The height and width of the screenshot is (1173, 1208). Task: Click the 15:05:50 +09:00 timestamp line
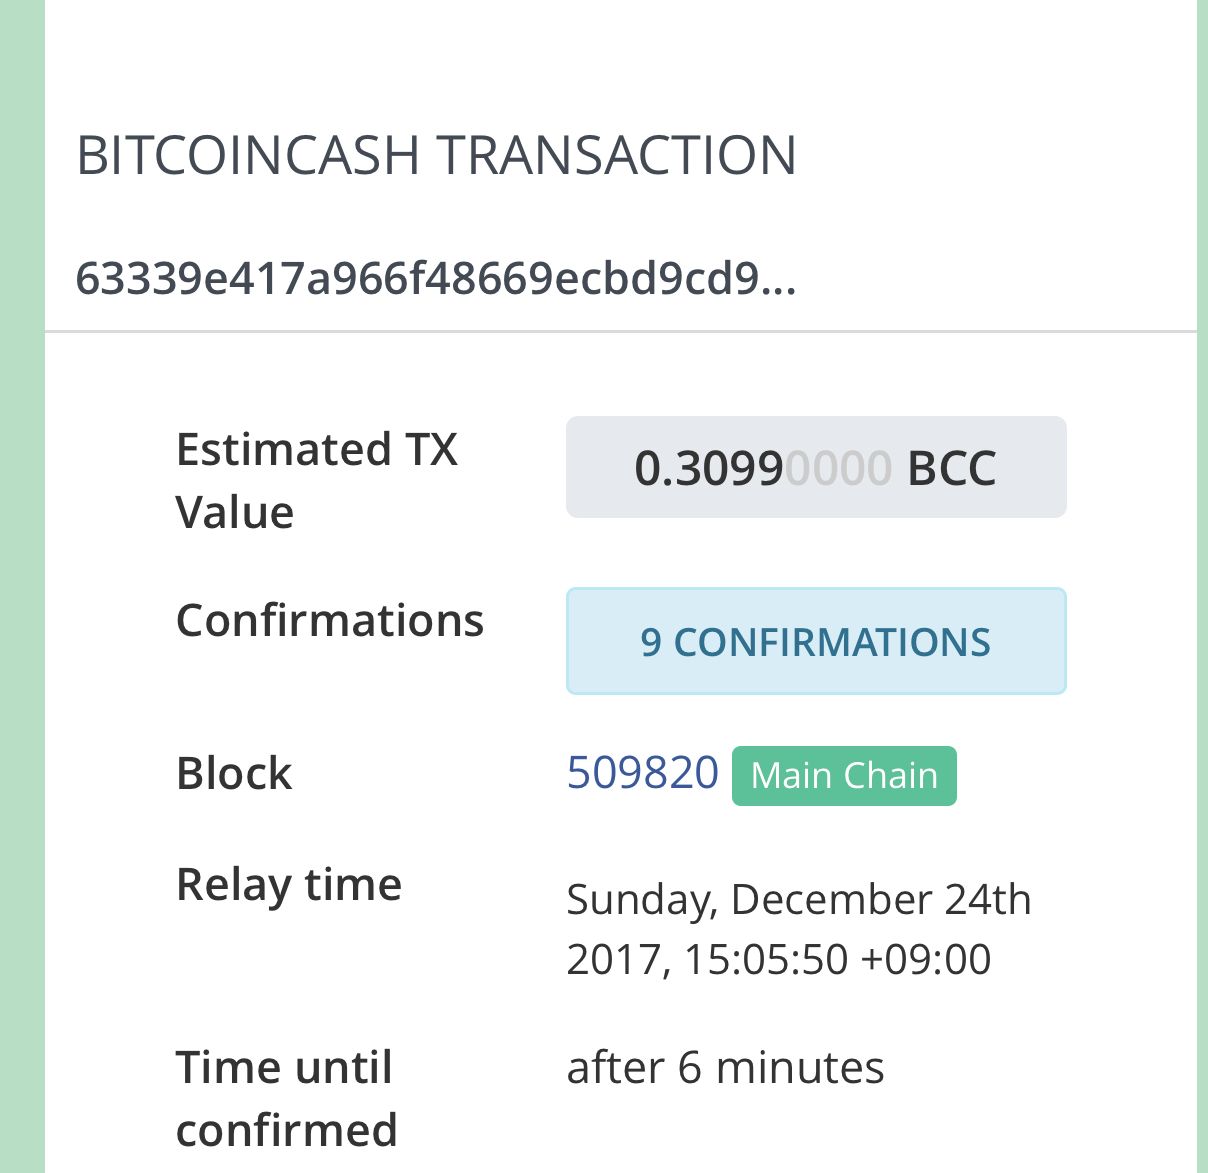[778, 959]
